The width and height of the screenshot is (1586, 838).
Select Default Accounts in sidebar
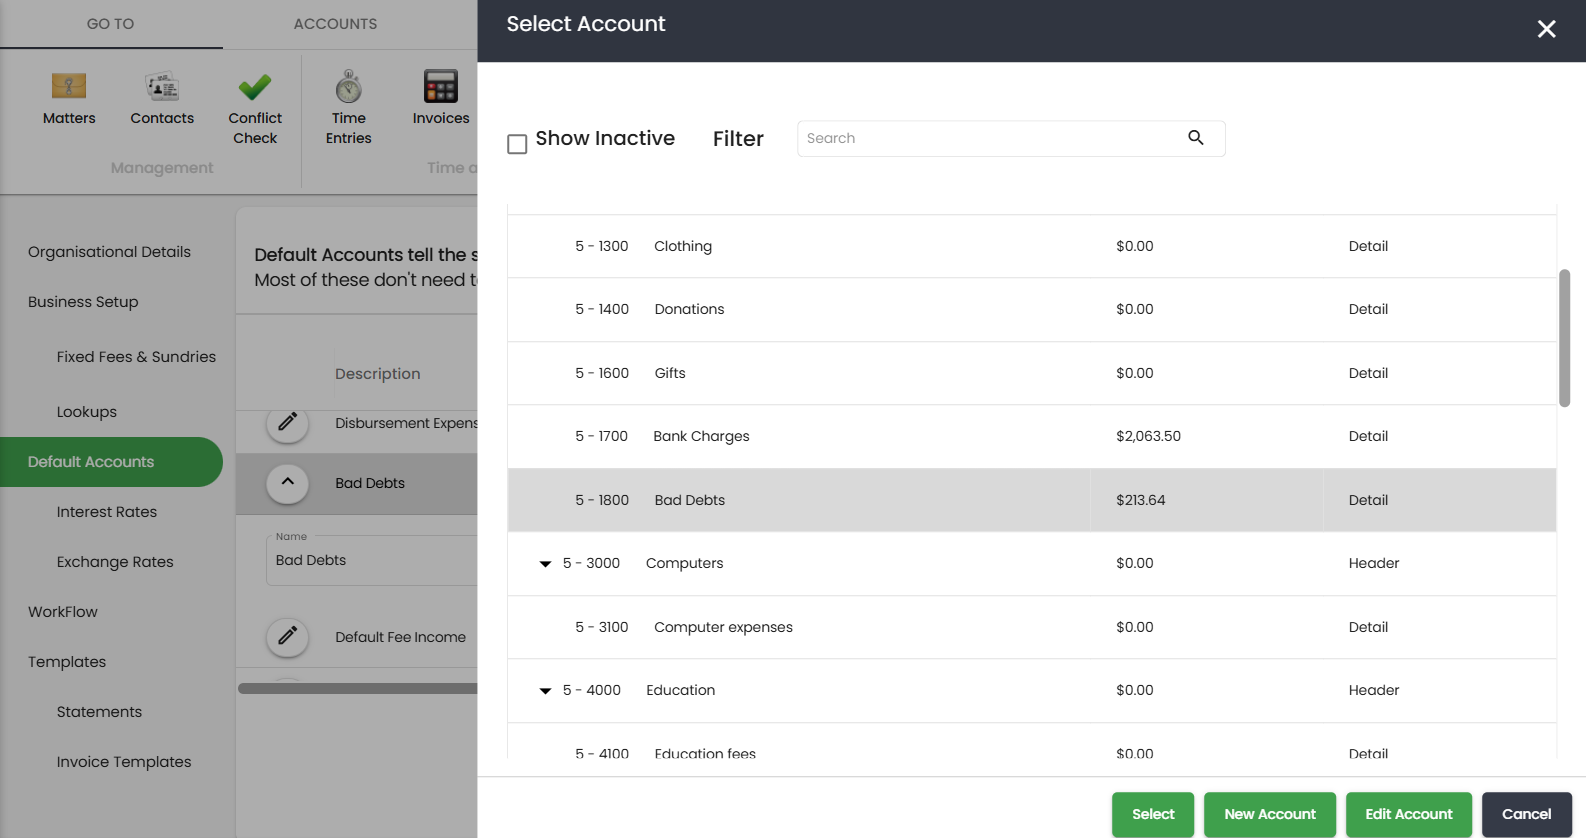click(x=111, y=462)
